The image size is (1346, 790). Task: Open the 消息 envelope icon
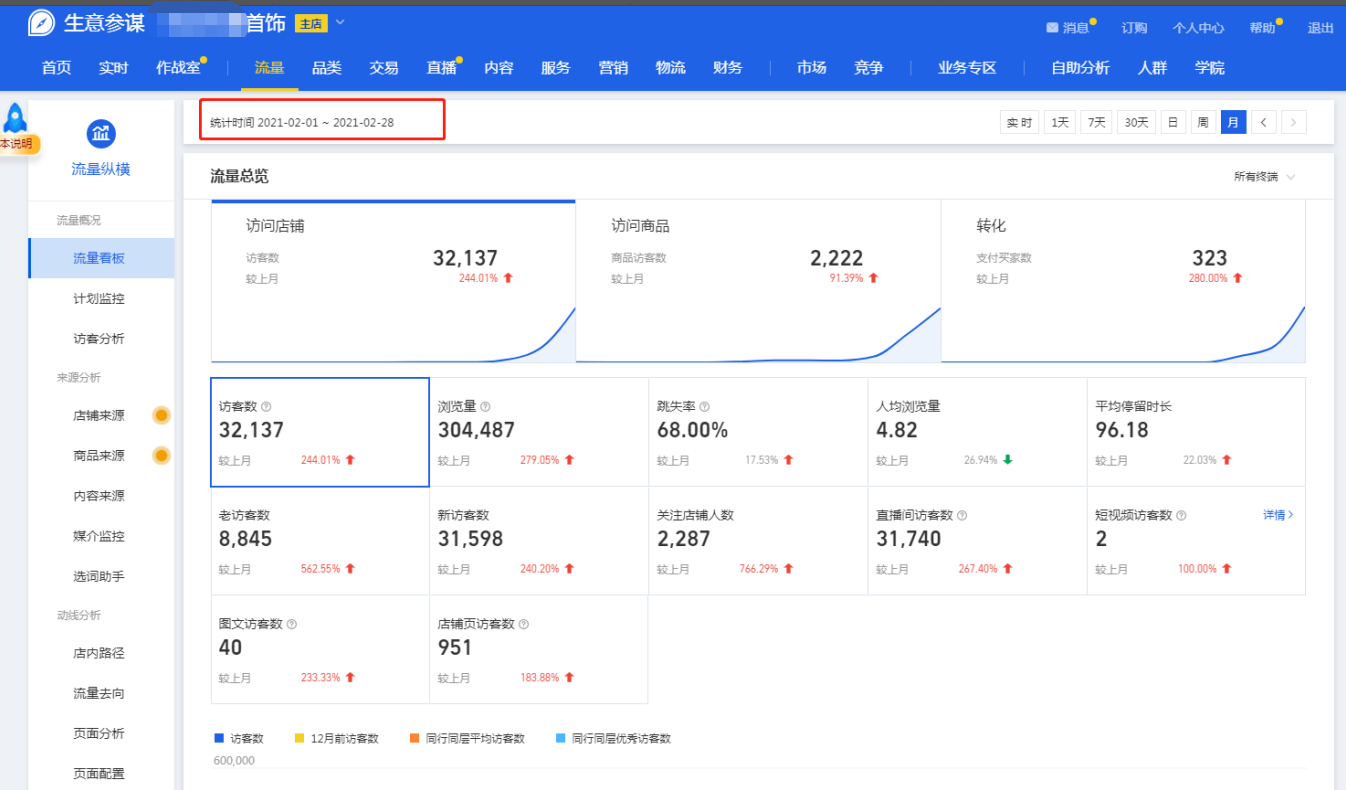click(x=1052, y=28)
